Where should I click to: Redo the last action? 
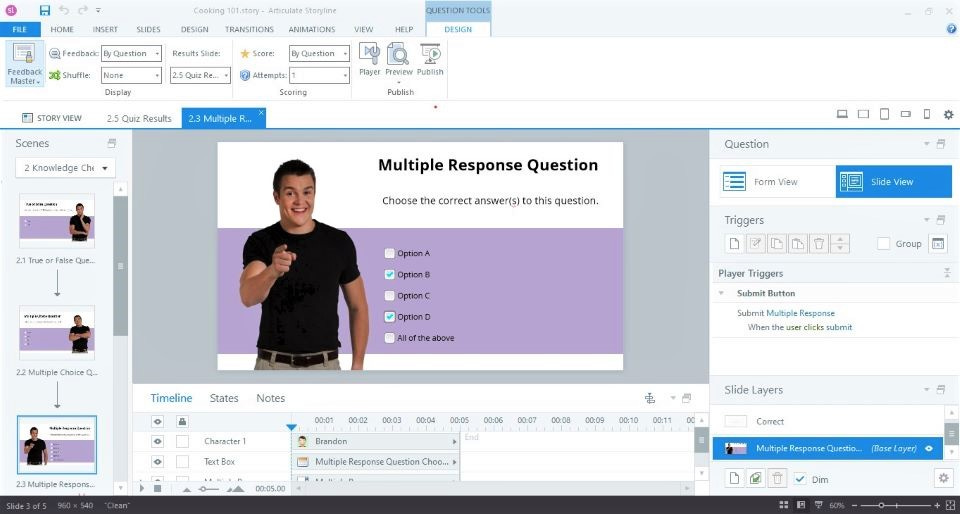[x=83, y=10]
